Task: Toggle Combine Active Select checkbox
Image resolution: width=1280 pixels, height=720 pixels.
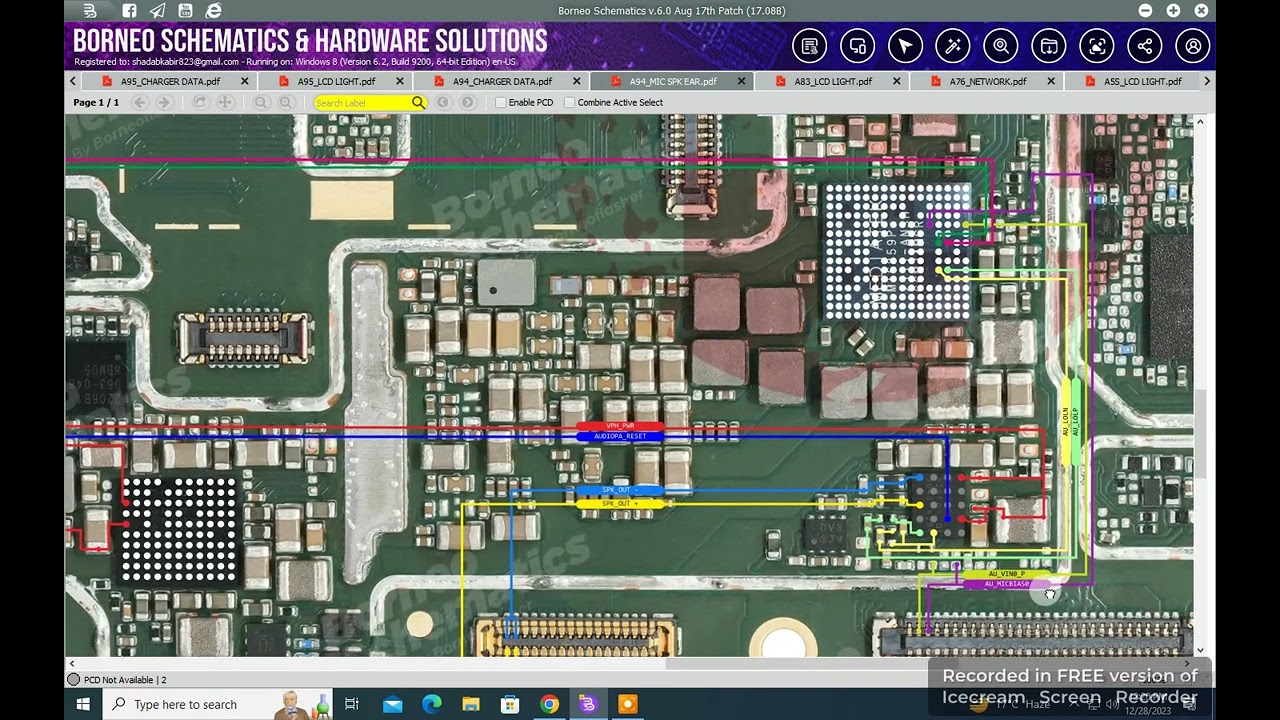Action: [x=570, y=102]
